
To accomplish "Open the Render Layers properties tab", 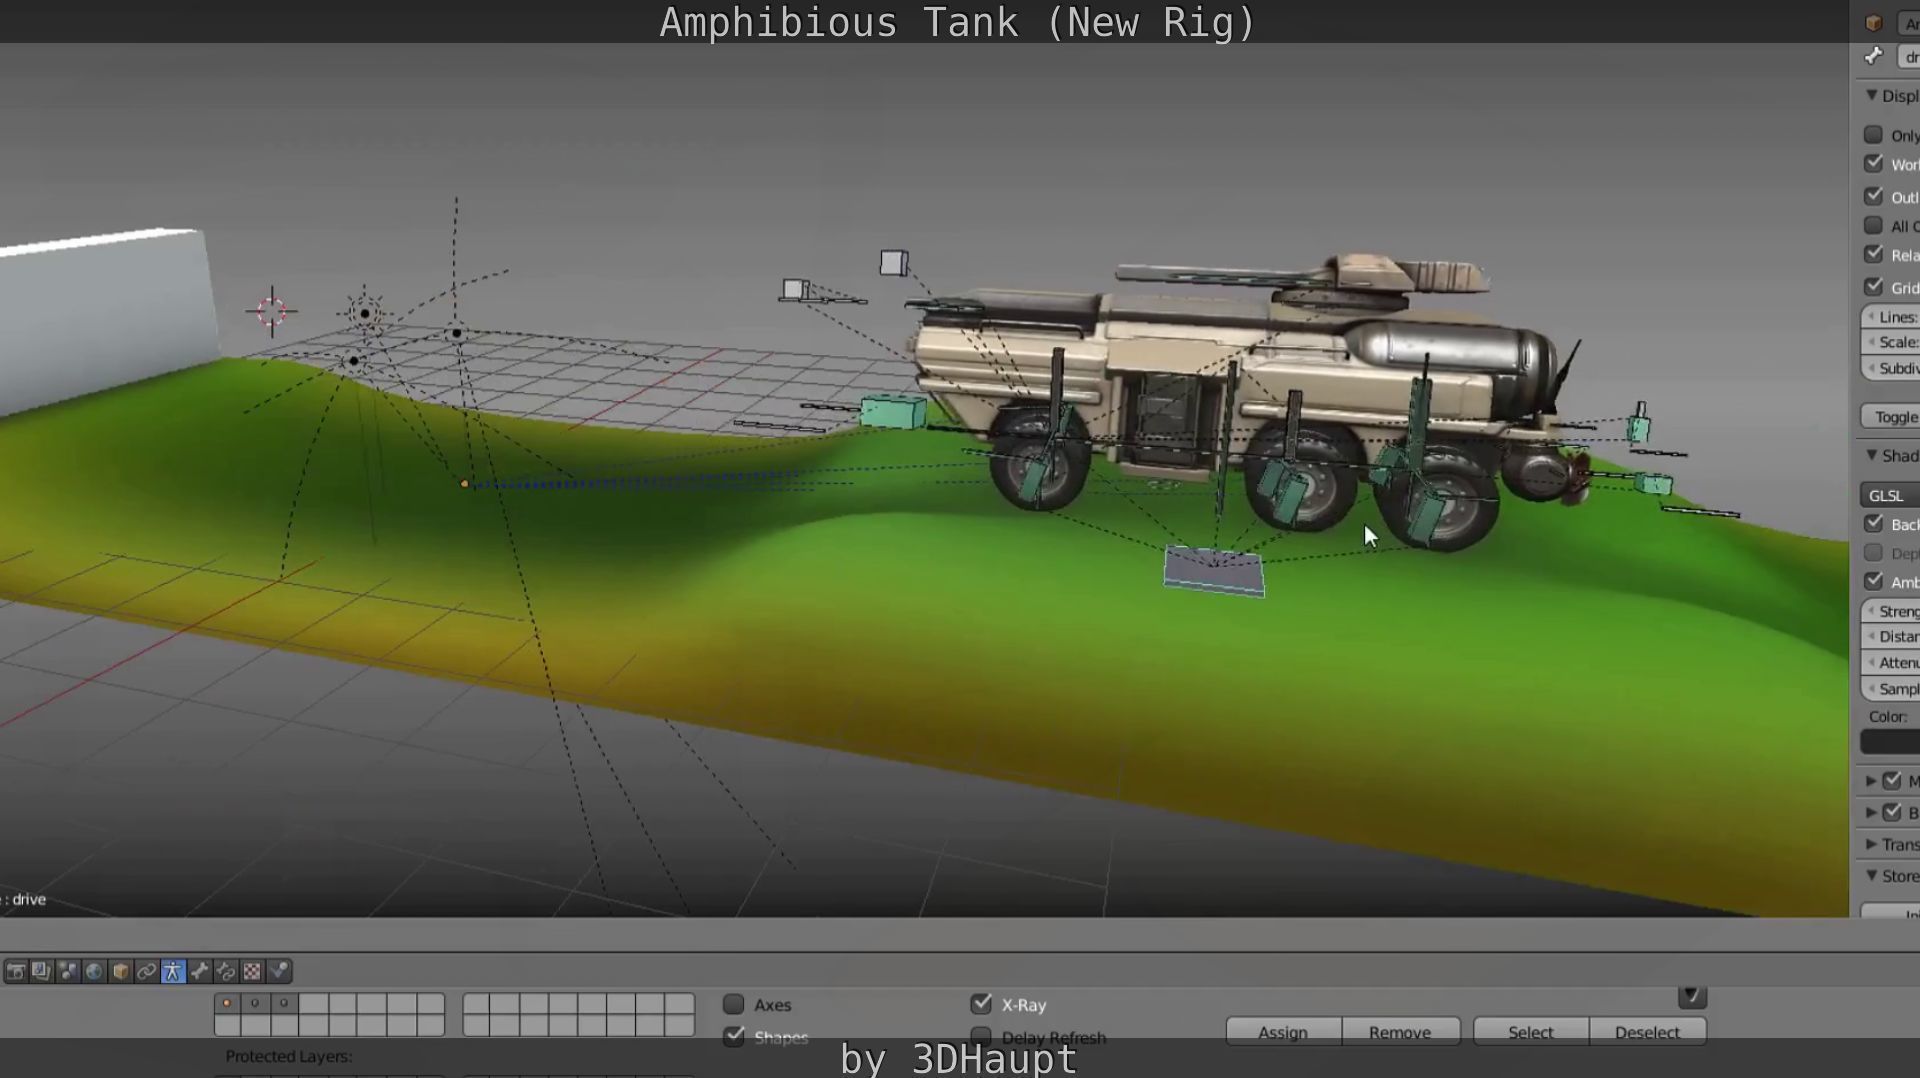I will [x=41, y=971].
